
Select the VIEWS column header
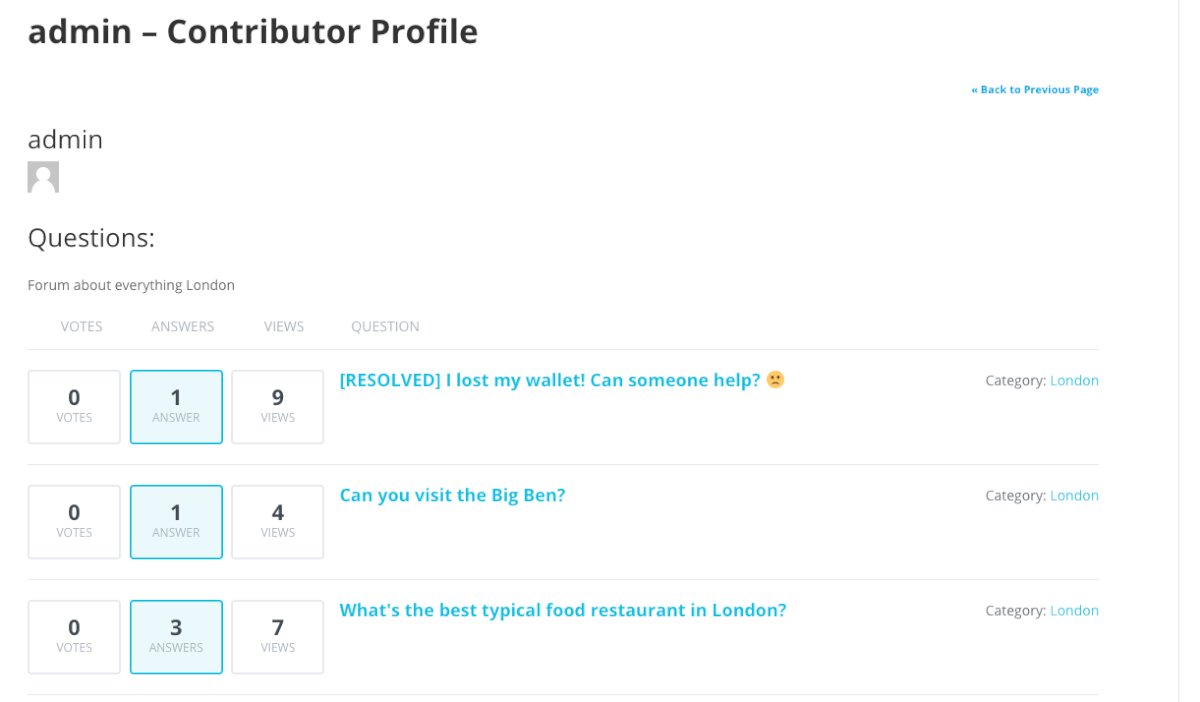[x=284, y=327]
